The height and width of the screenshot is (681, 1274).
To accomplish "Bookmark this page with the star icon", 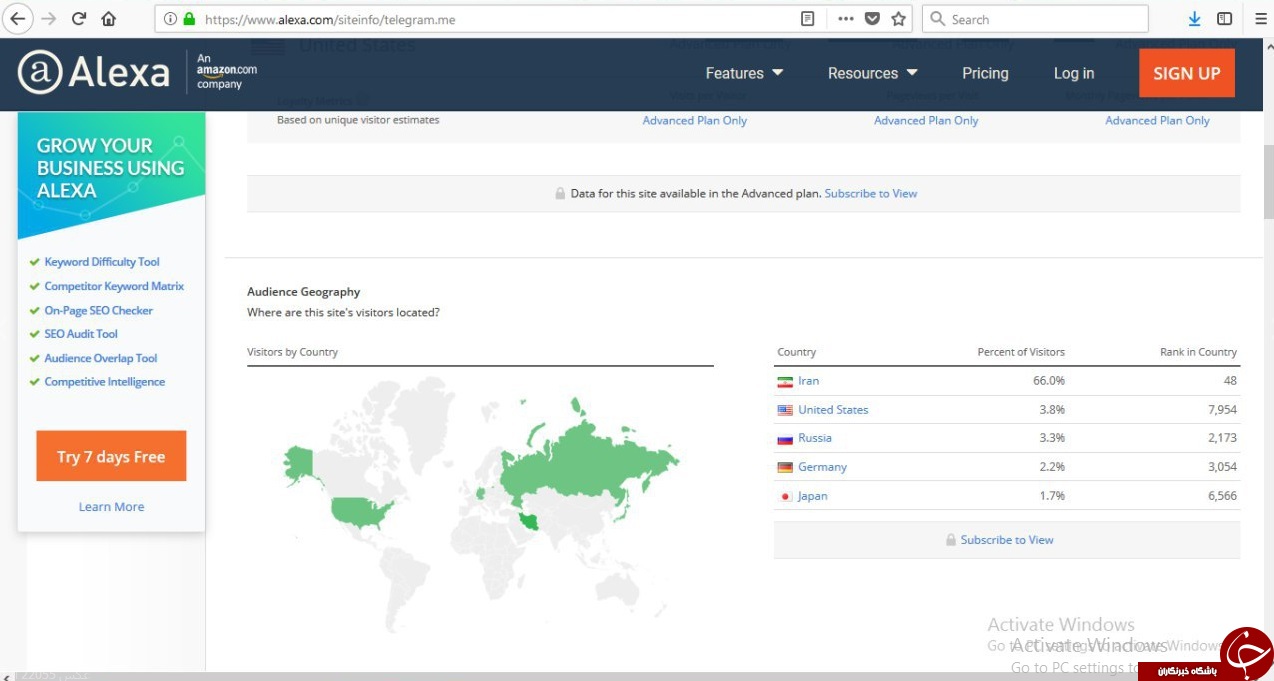I will point(898,18).
